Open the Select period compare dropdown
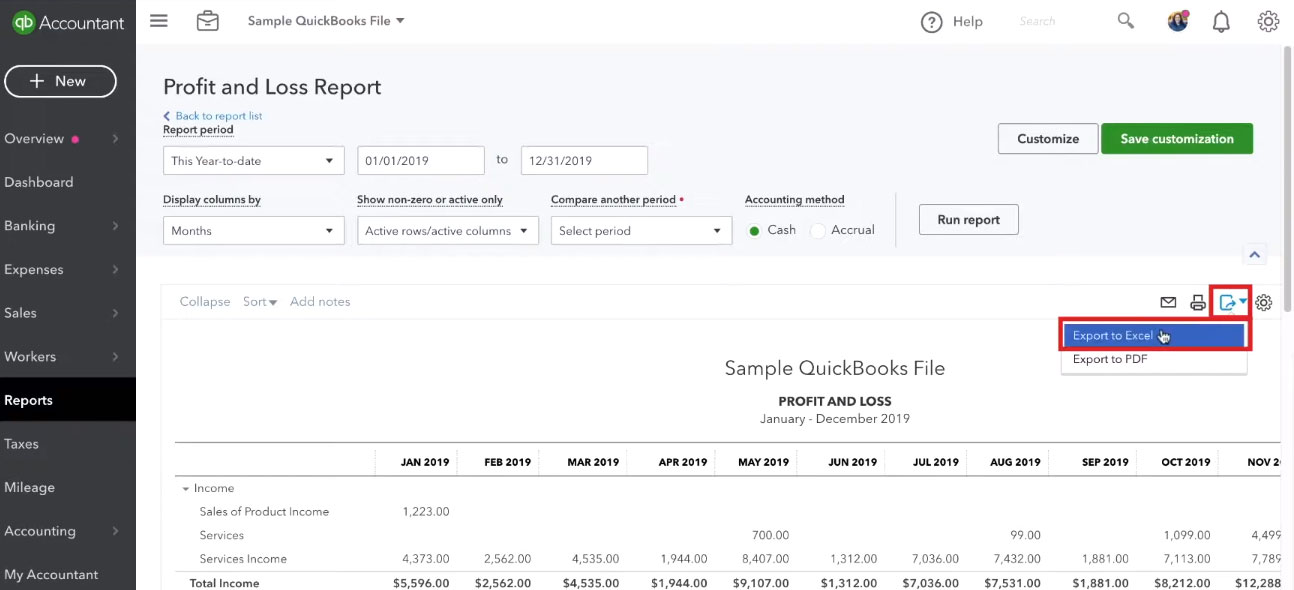 [641, 230]
